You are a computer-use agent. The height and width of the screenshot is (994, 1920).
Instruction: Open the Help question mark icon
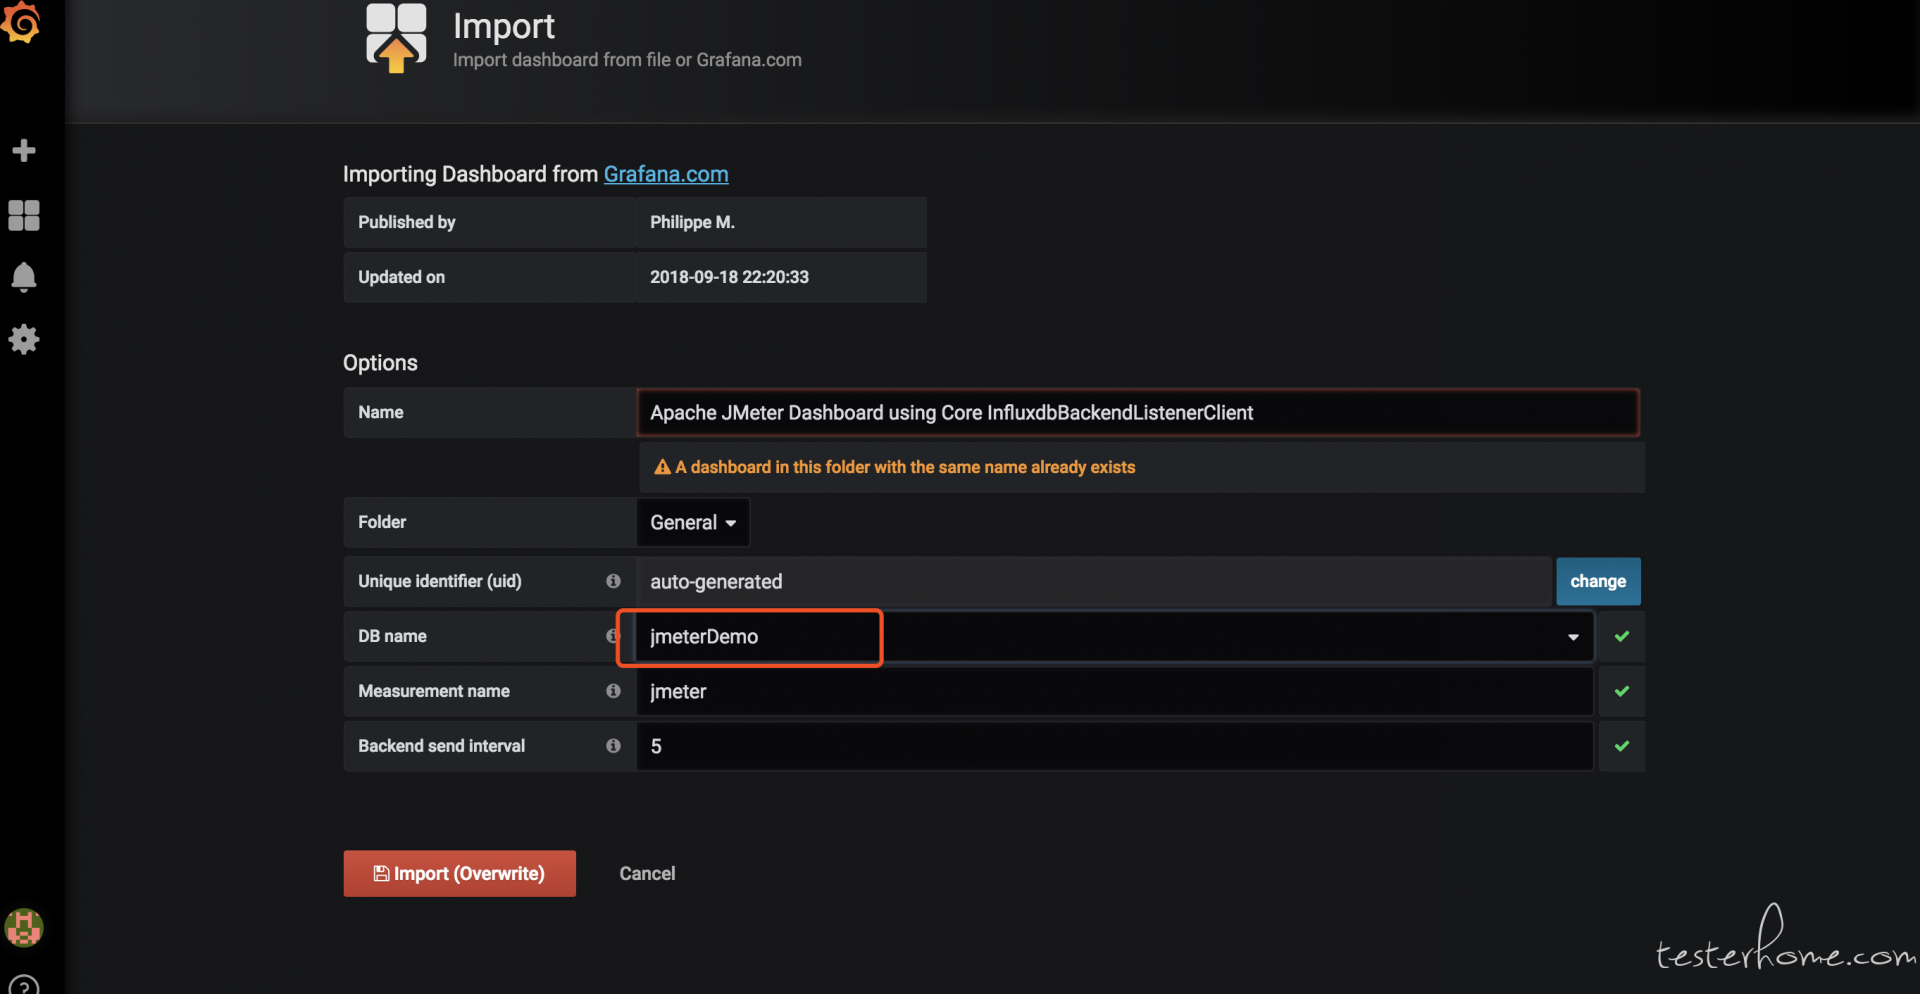pyautogui.click(x=24, y=985)
